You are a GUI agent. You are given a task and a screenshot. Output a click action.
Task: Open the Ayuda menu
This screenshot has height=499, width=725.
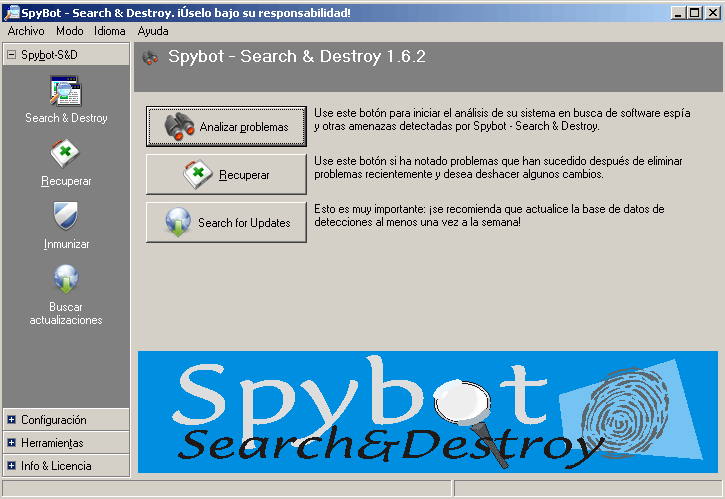point(153,31)
